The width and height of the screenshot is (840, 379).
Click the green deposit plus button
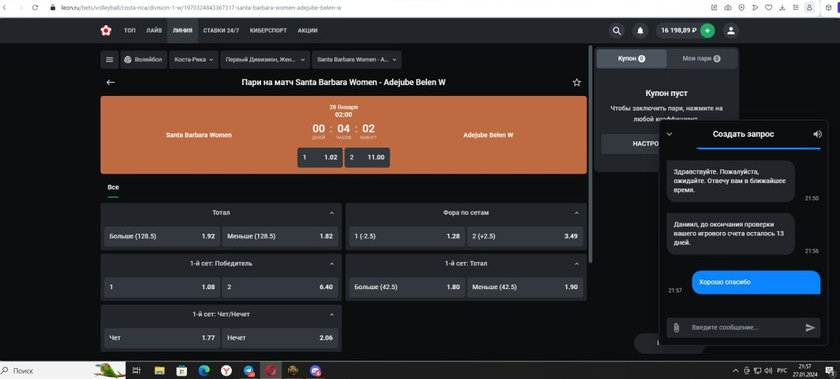(707, 31)
